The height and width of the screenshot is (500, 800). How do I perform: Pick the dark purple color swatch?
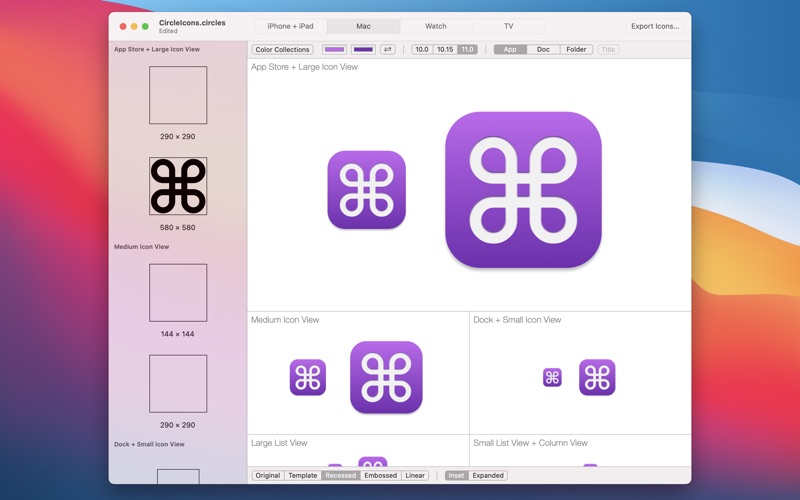pyautogui.click(x=363, y=49)
